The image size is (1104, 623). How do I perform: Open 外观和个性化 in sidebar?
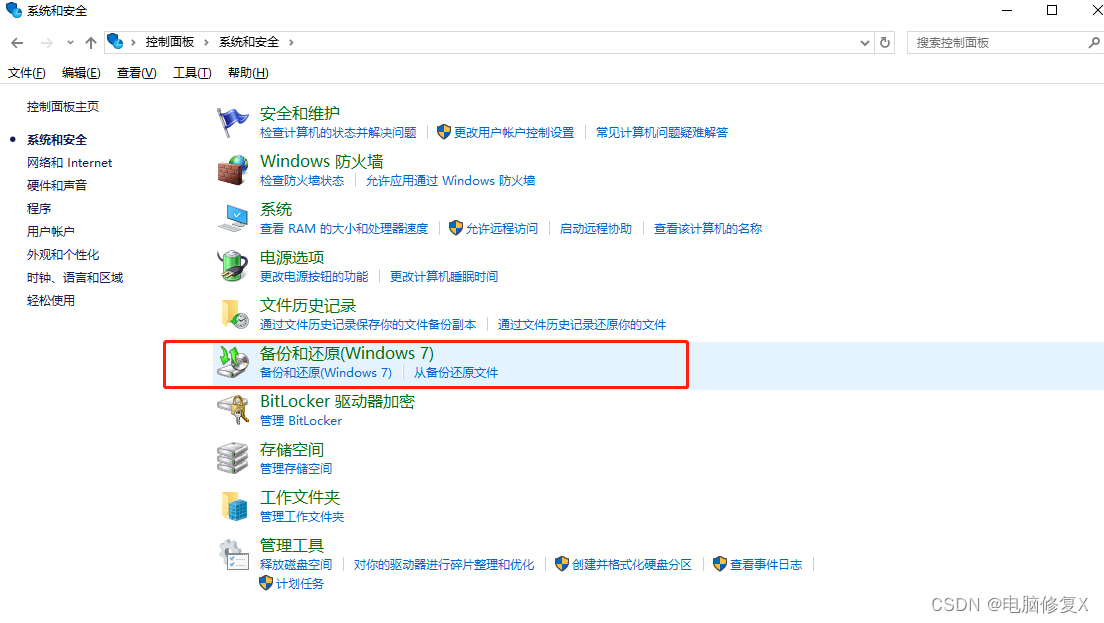coord(63,254)
